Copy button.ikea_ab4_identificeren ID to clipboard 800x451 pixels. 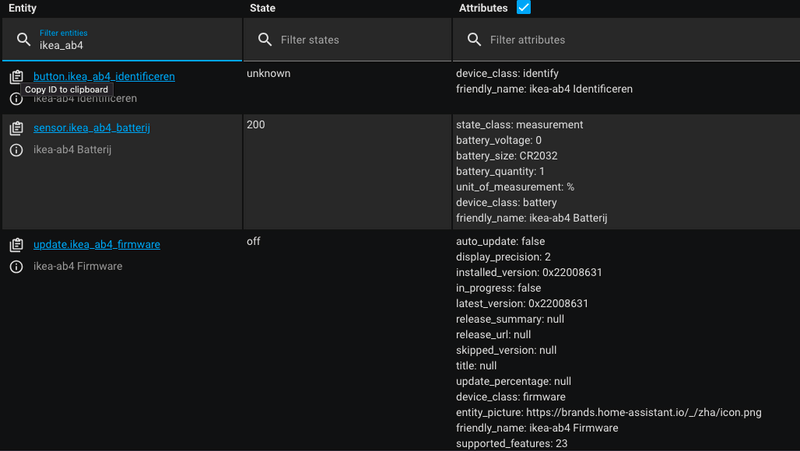pos(16,77)
